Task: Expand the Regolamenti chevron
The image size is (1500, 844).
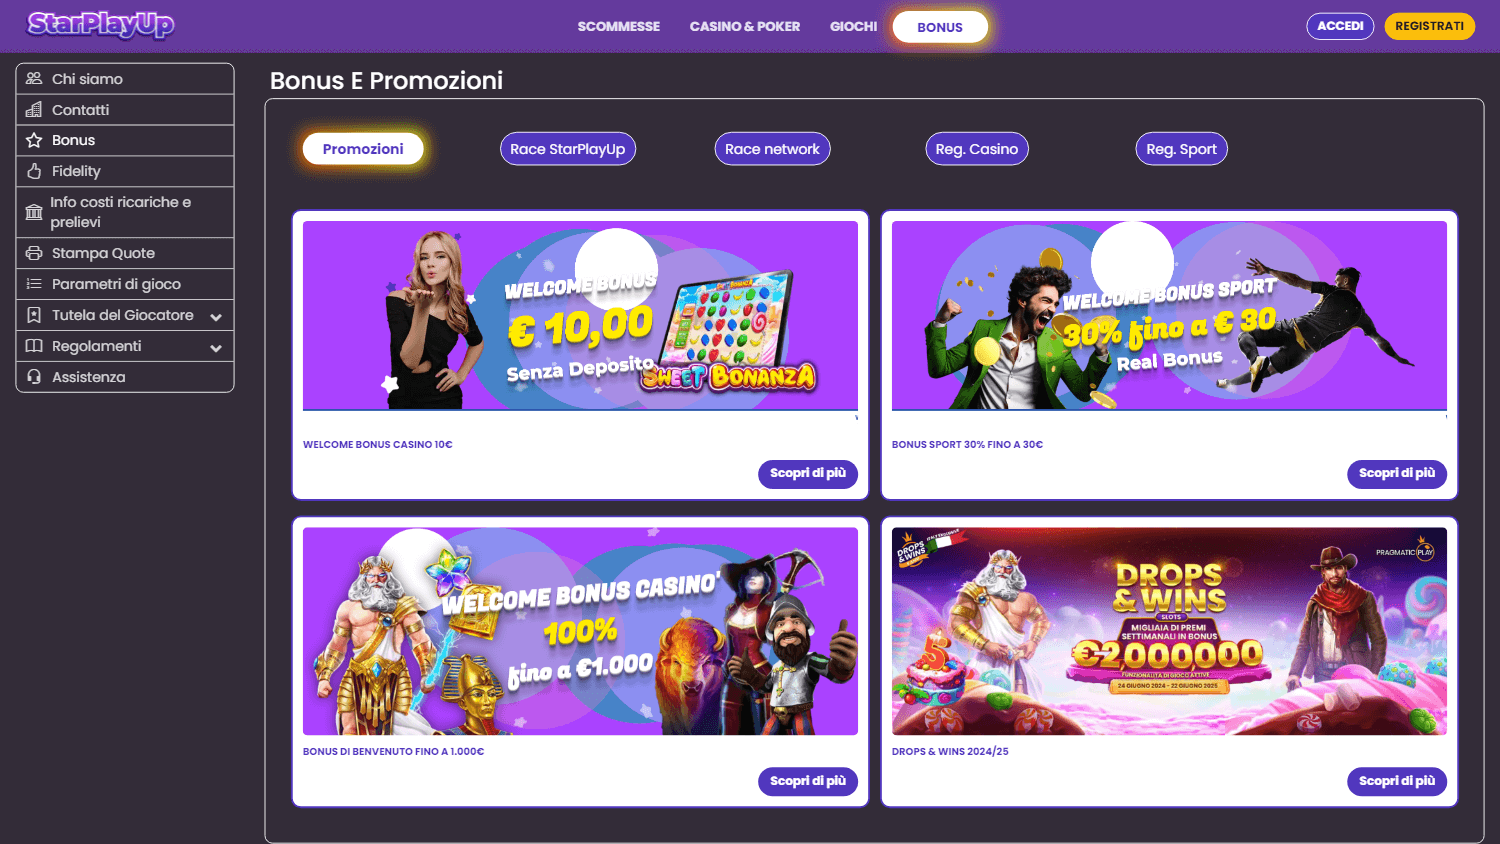Action: pos(216,348)
